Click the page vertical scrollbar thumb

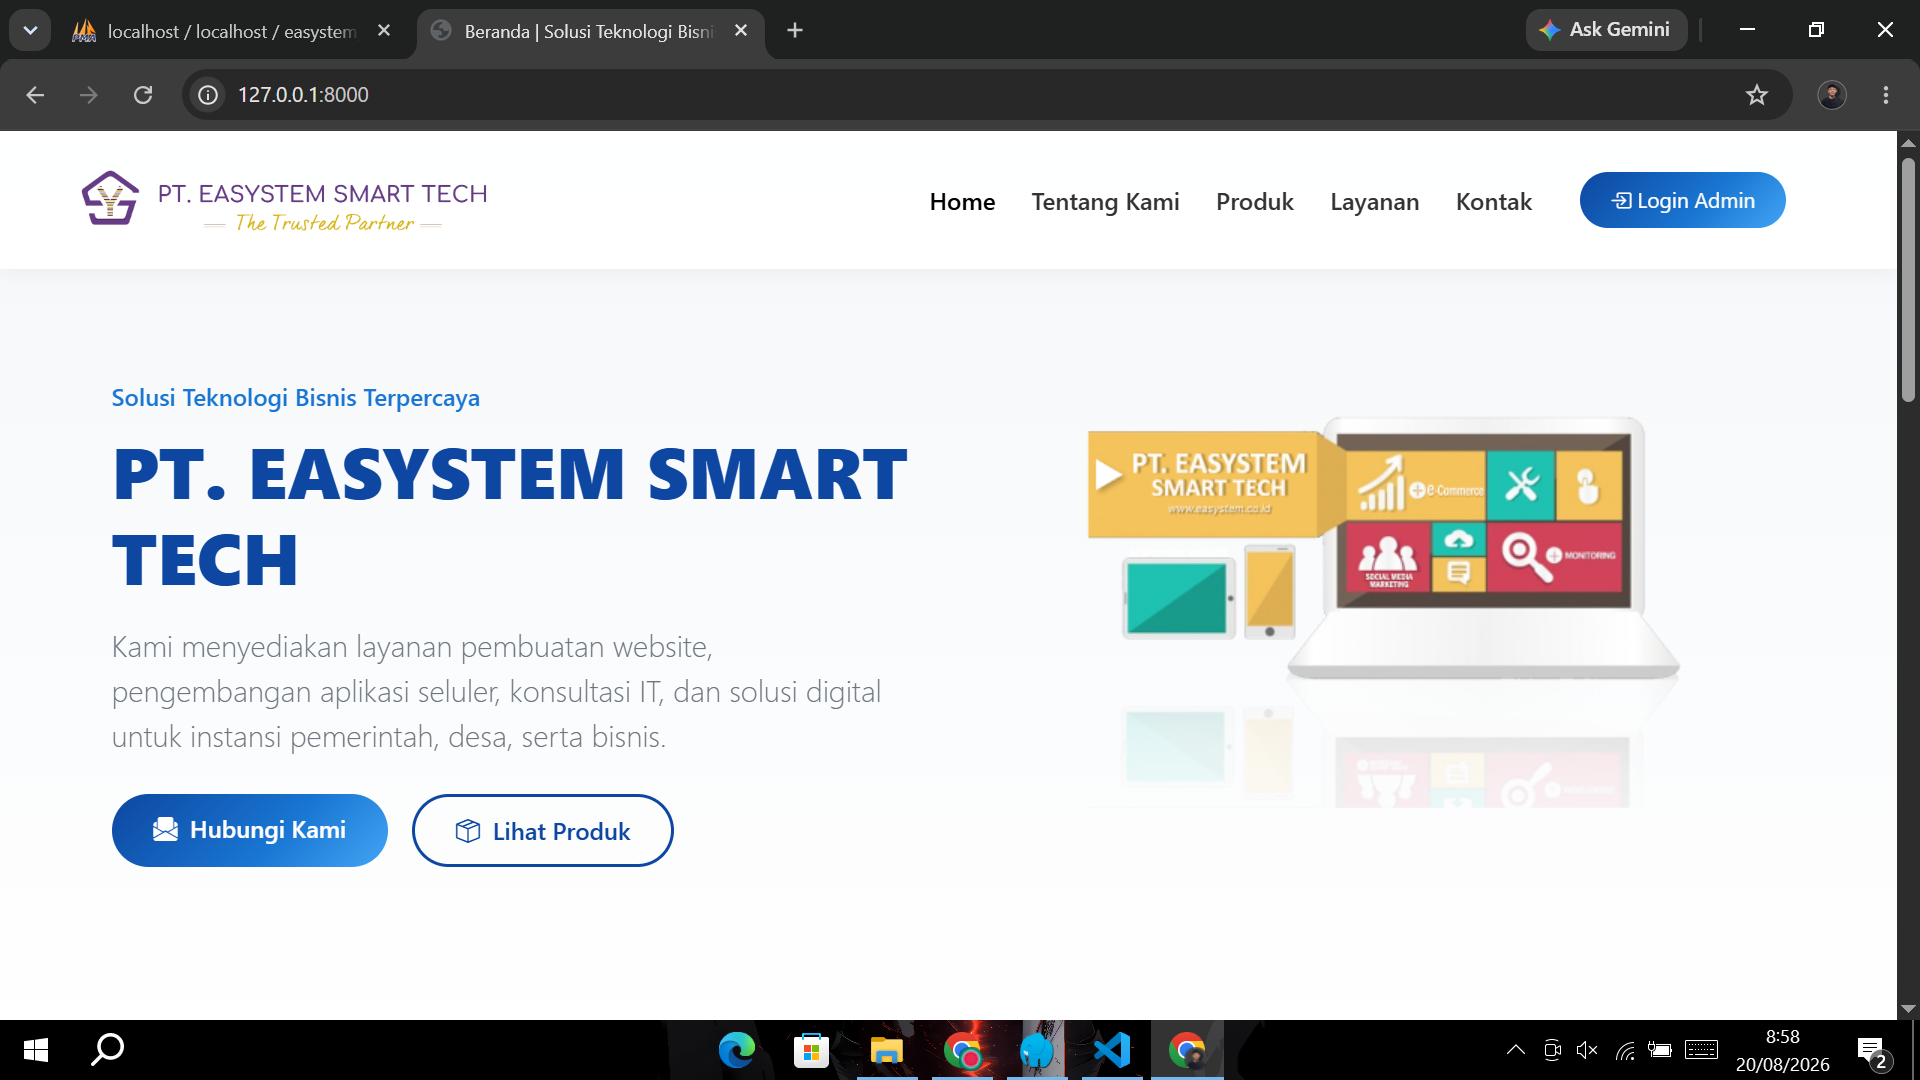click(1908, 280)
